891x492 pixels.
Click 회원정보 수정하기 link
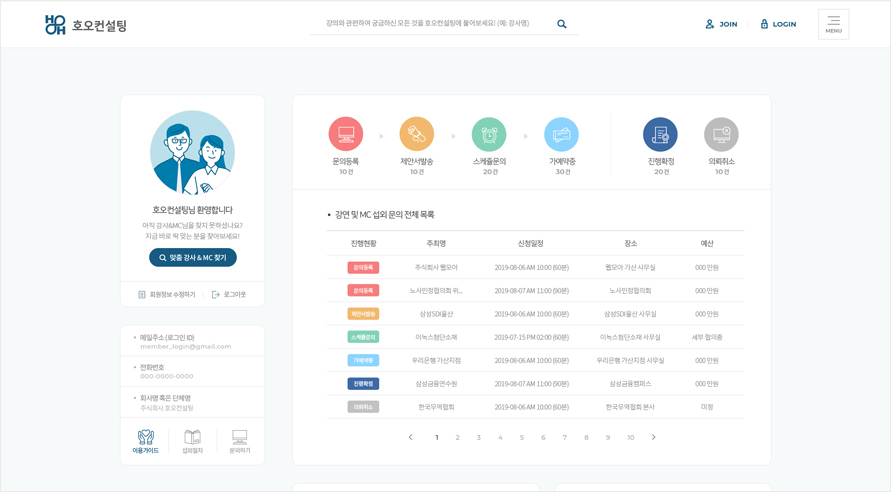[x=167, y=295]
